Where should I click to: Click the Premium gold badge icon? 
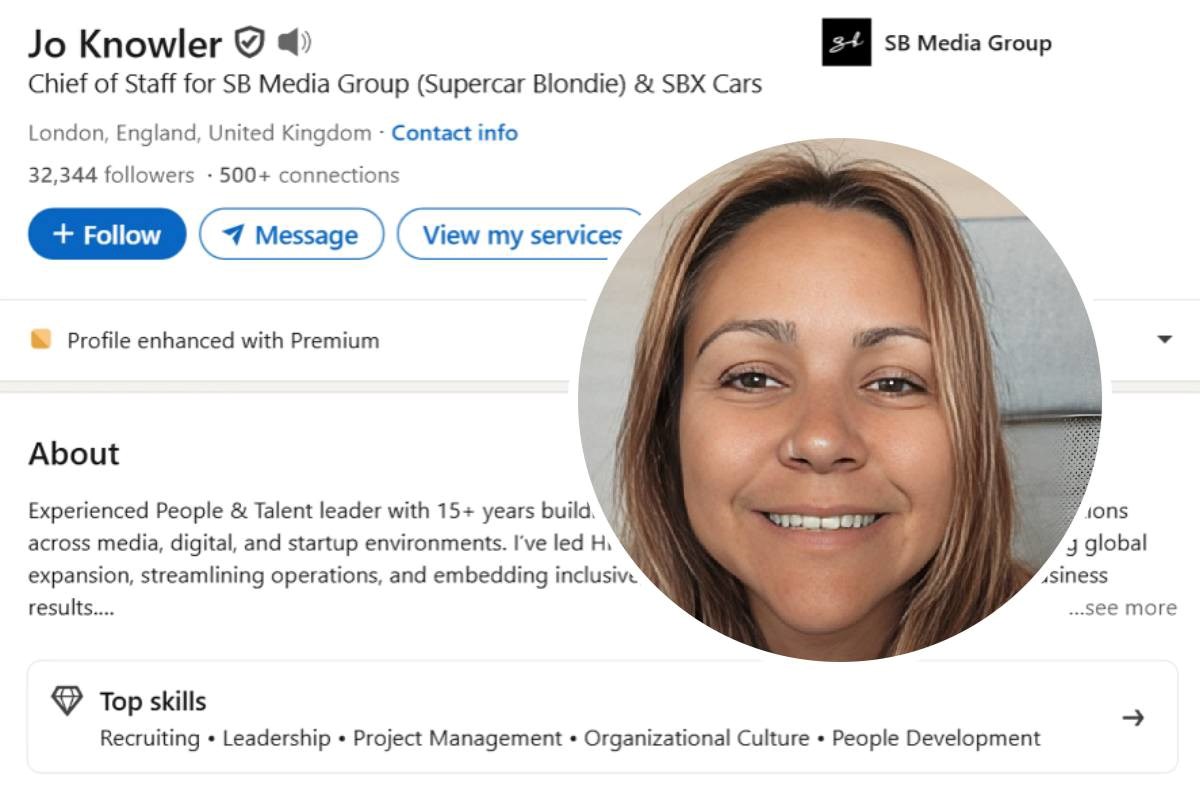pos(39,340)
